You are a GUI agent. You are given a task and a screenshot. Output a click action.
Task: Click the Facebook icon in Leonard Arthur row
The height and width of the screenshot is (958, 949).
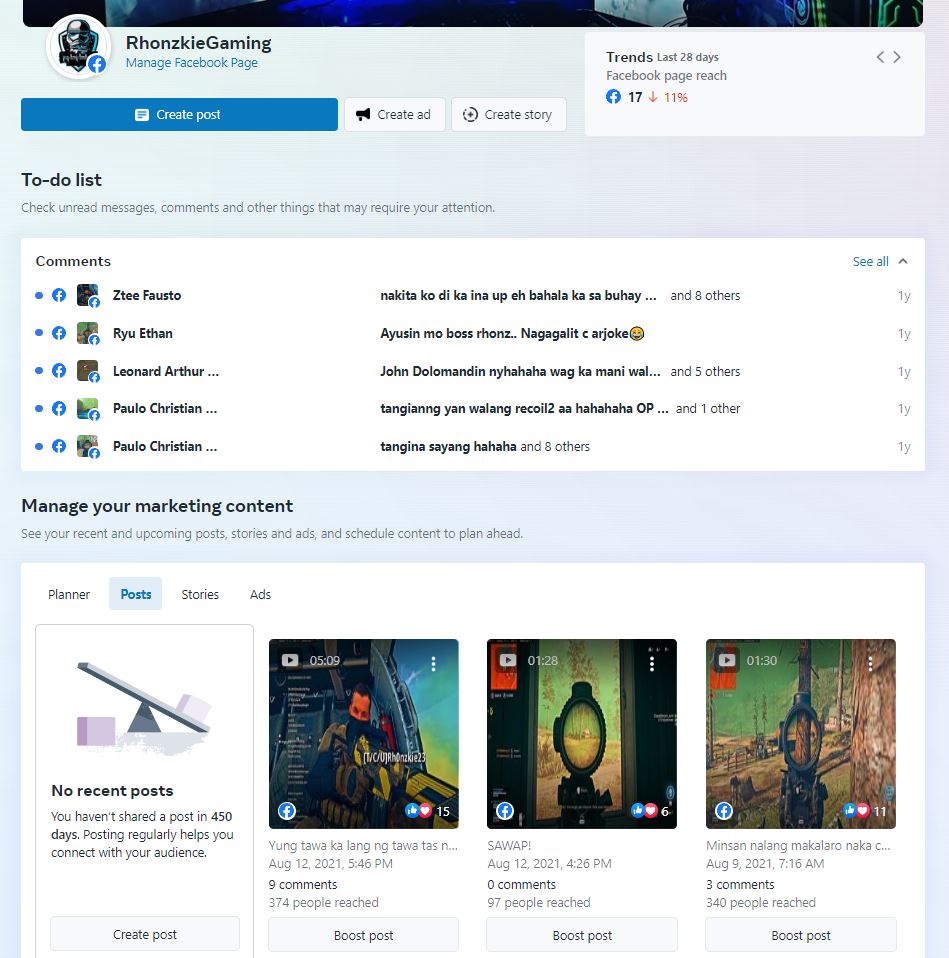(x=59, y=371)
